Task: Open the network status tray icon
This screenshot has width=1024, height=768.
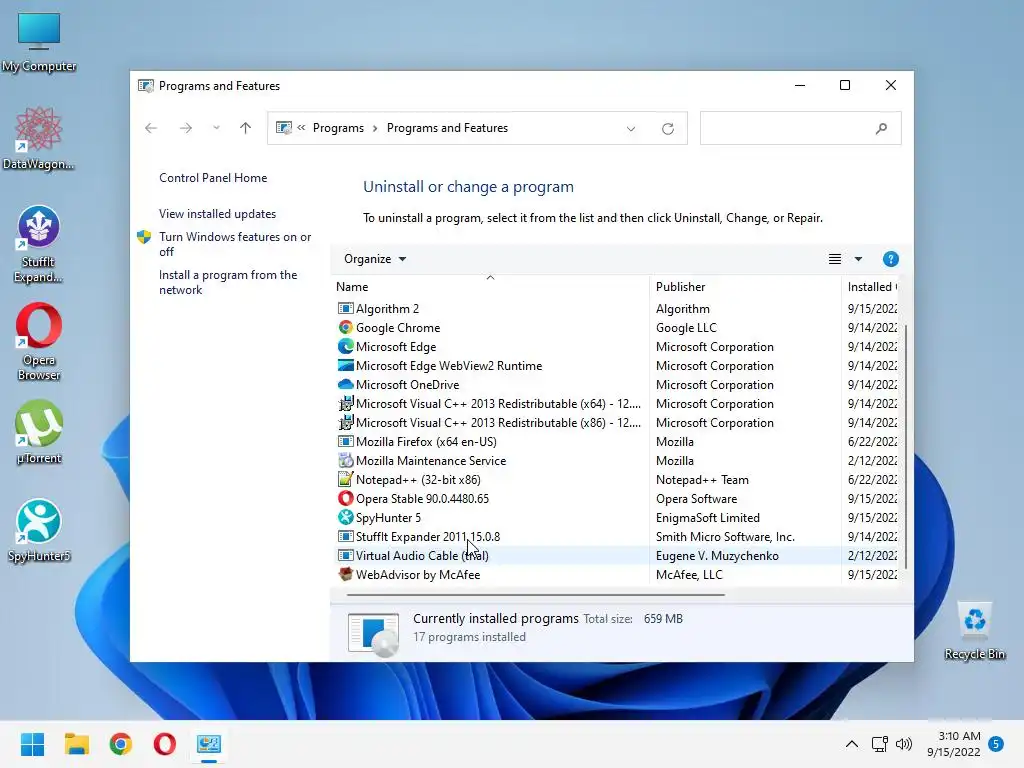Action: pyautogui.click(x=879, y=744)
